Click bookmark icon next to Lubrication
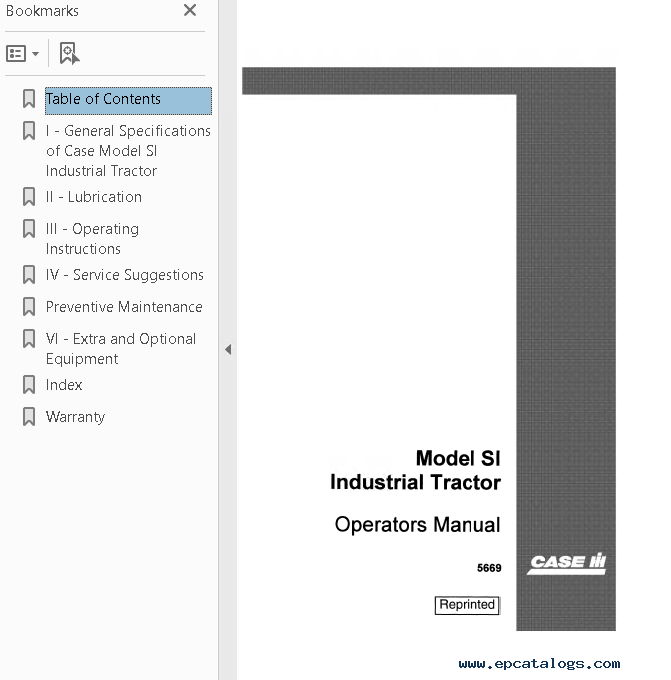Viewport: 671px width, 680px height. click(x=29, y=197)
